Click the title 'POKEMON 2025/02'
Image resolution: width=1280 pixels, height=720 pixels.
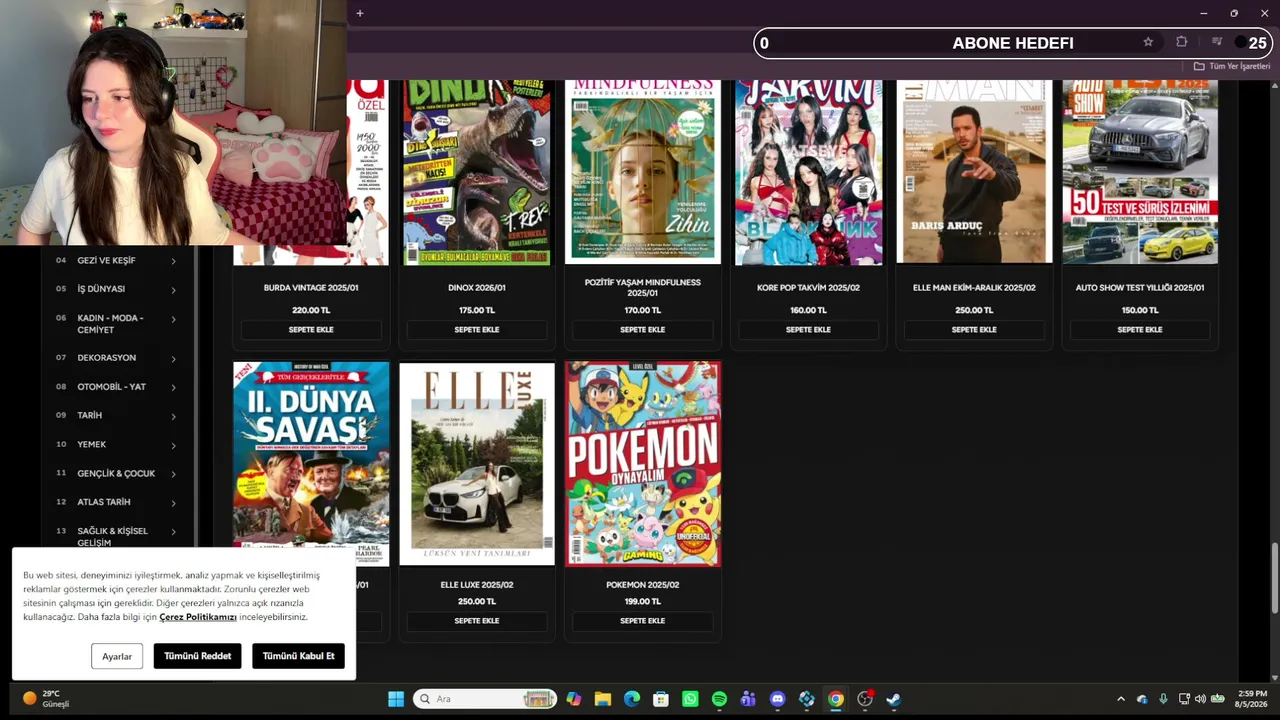[642, 585]
